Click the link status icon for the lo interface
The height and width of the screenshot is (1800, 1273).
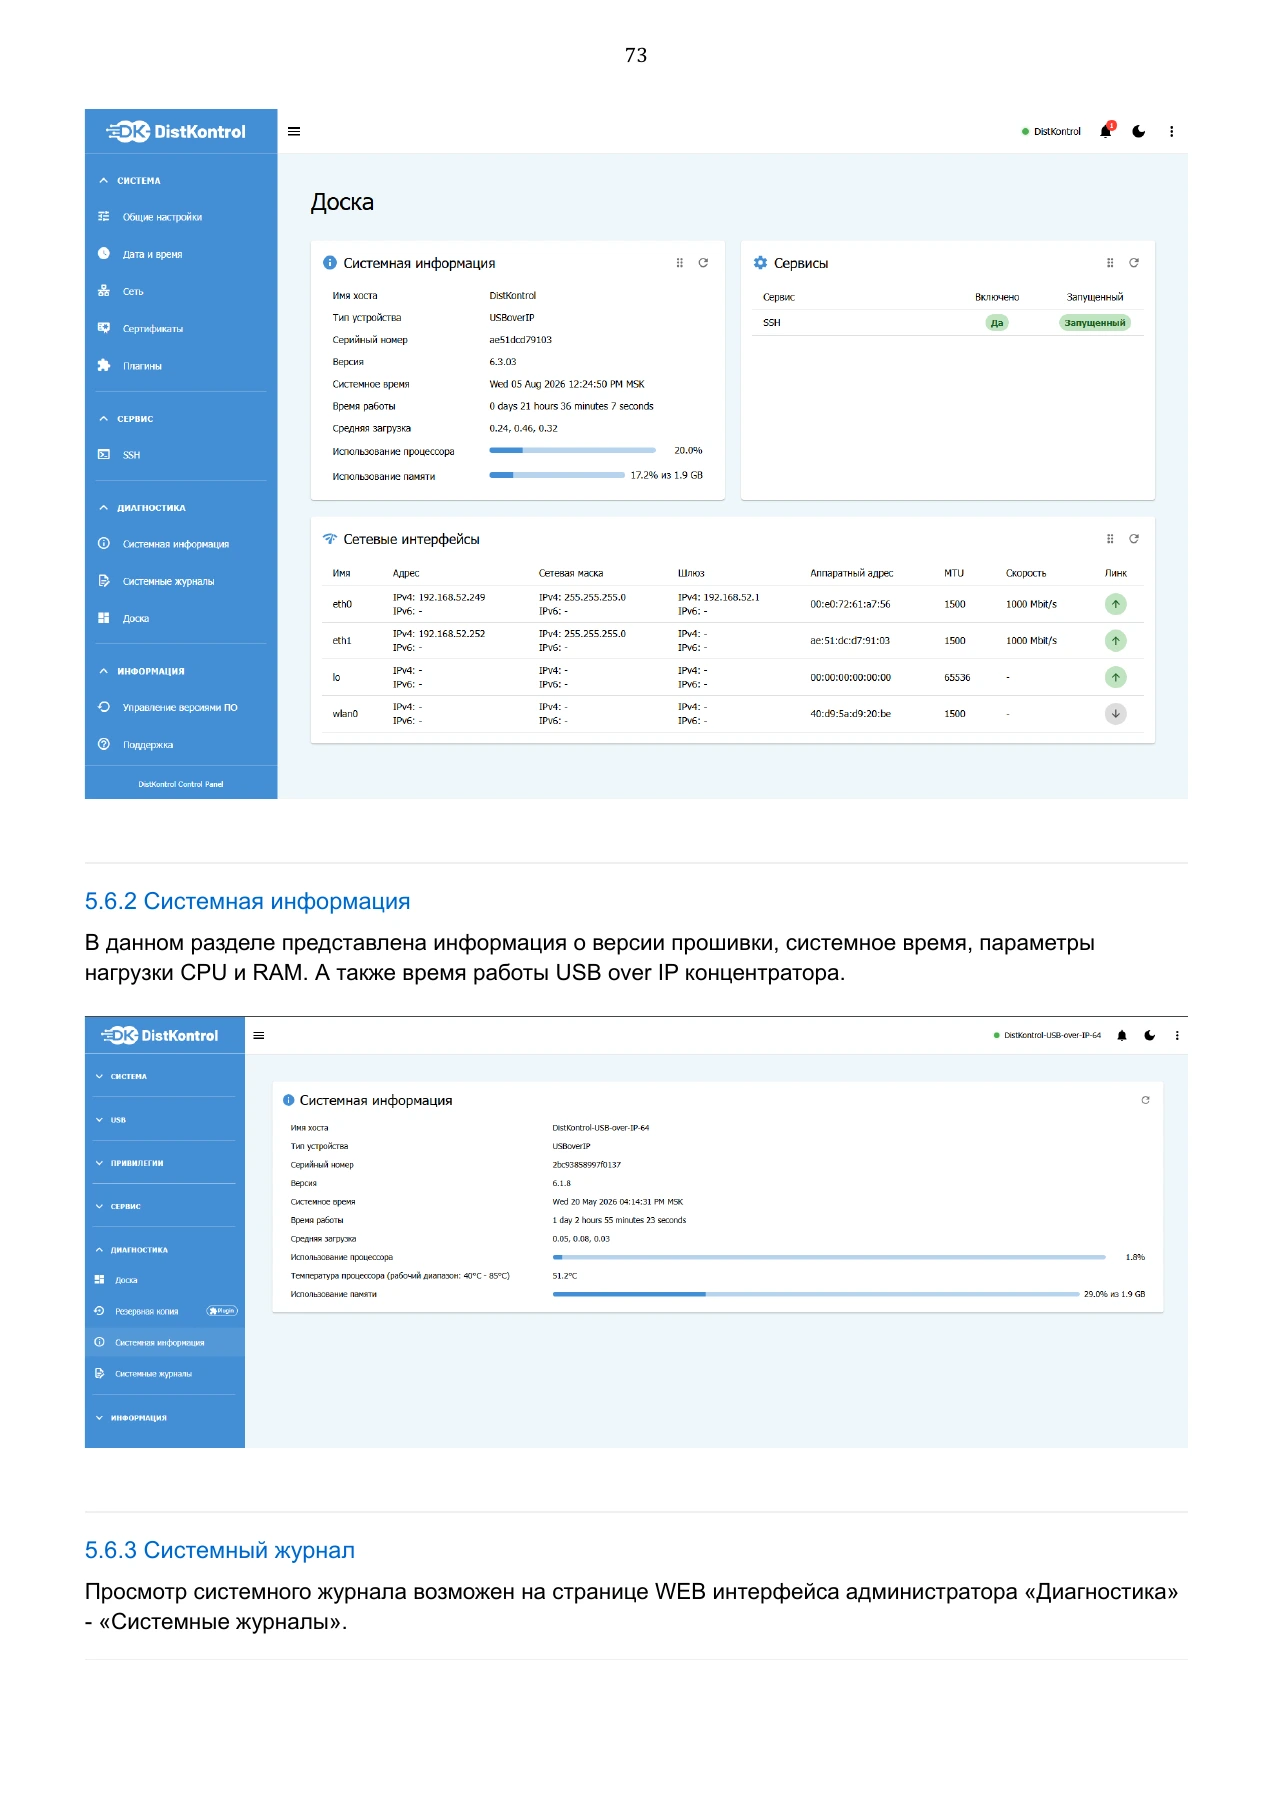tap(1116, 677)
